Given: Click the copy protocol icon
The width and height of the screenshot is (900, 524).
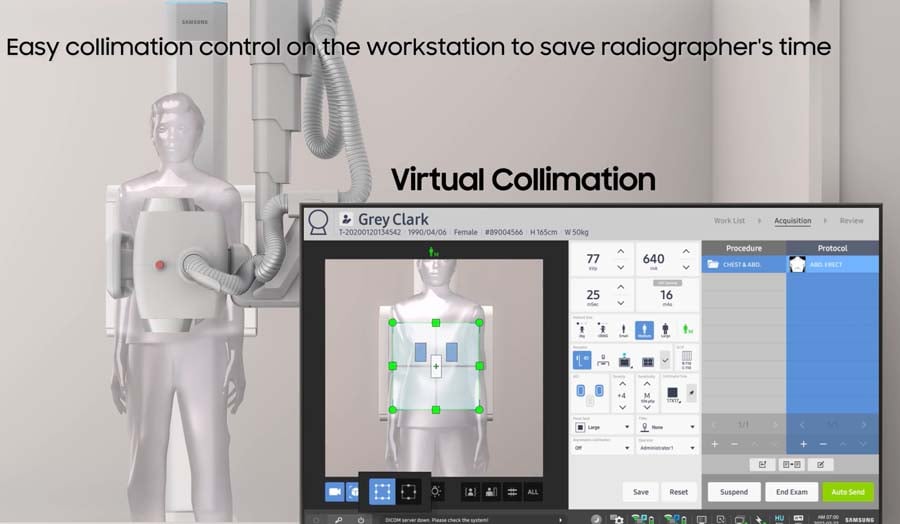Looking at the screenshot, I should point(792,464).
